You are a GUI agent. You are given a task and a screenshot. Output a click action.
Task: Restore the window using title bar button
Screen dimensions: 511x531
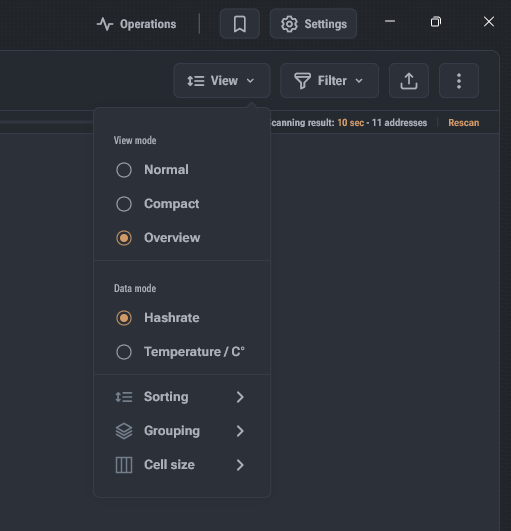[x=436, y=22]
